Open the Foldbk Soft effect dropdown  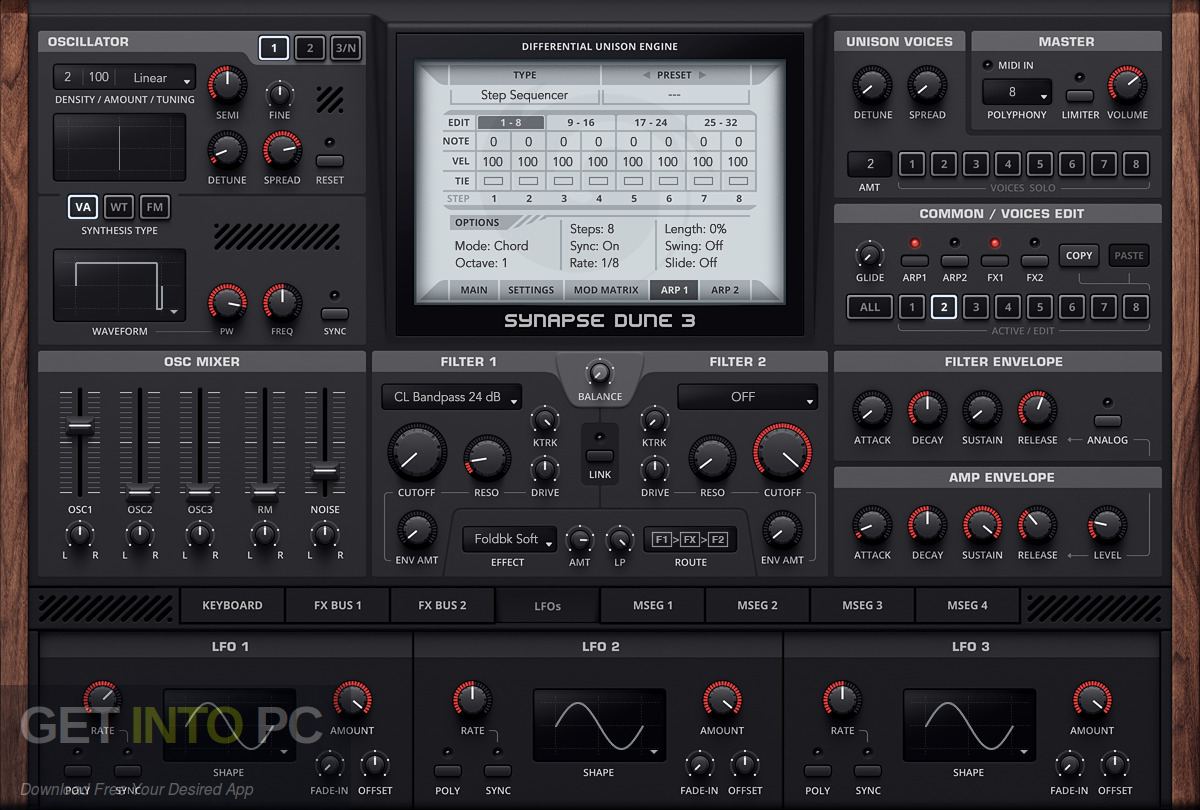(509, 539)
